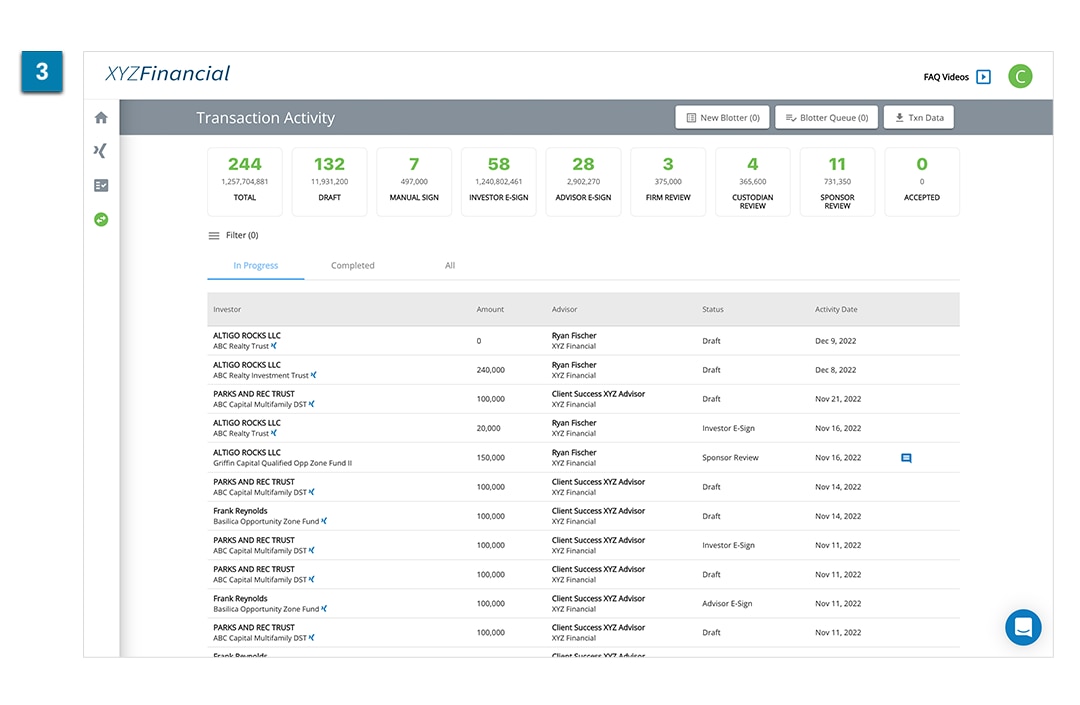
Task: Download Txn Data
Action: (x=918, y=118)
